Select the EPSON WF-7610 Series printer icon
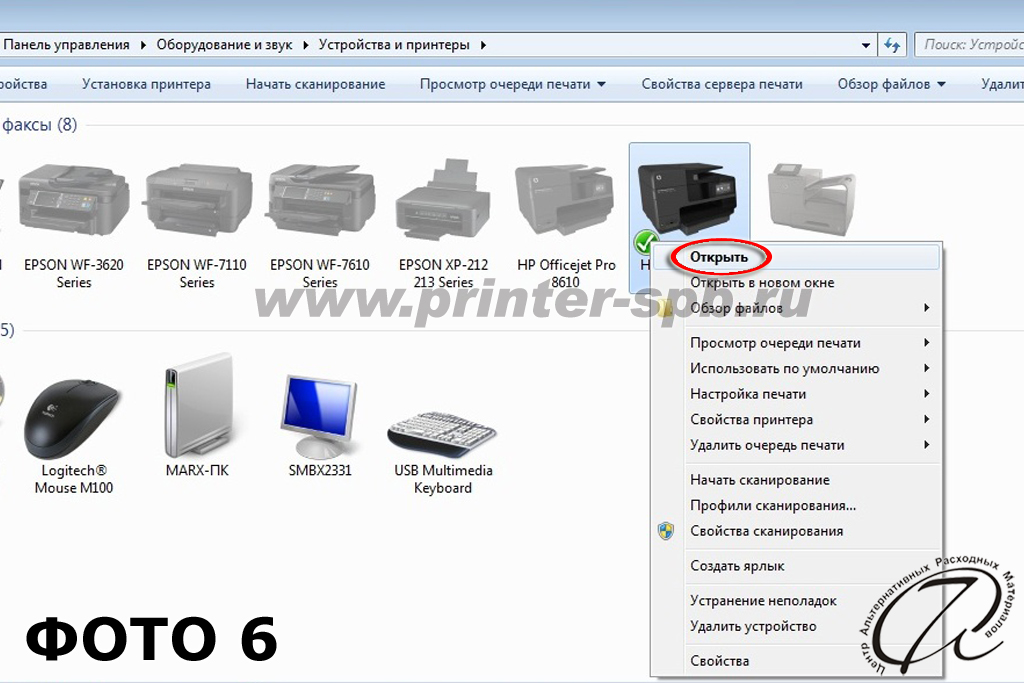 [320, 201]
